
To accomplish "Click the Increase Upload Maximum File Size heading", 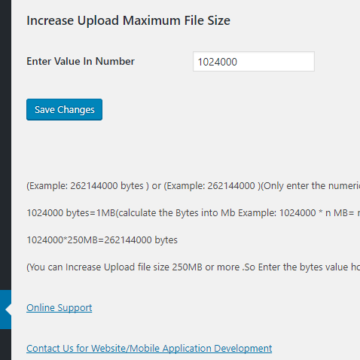I will pyautogui.click(x=128, y=21).
